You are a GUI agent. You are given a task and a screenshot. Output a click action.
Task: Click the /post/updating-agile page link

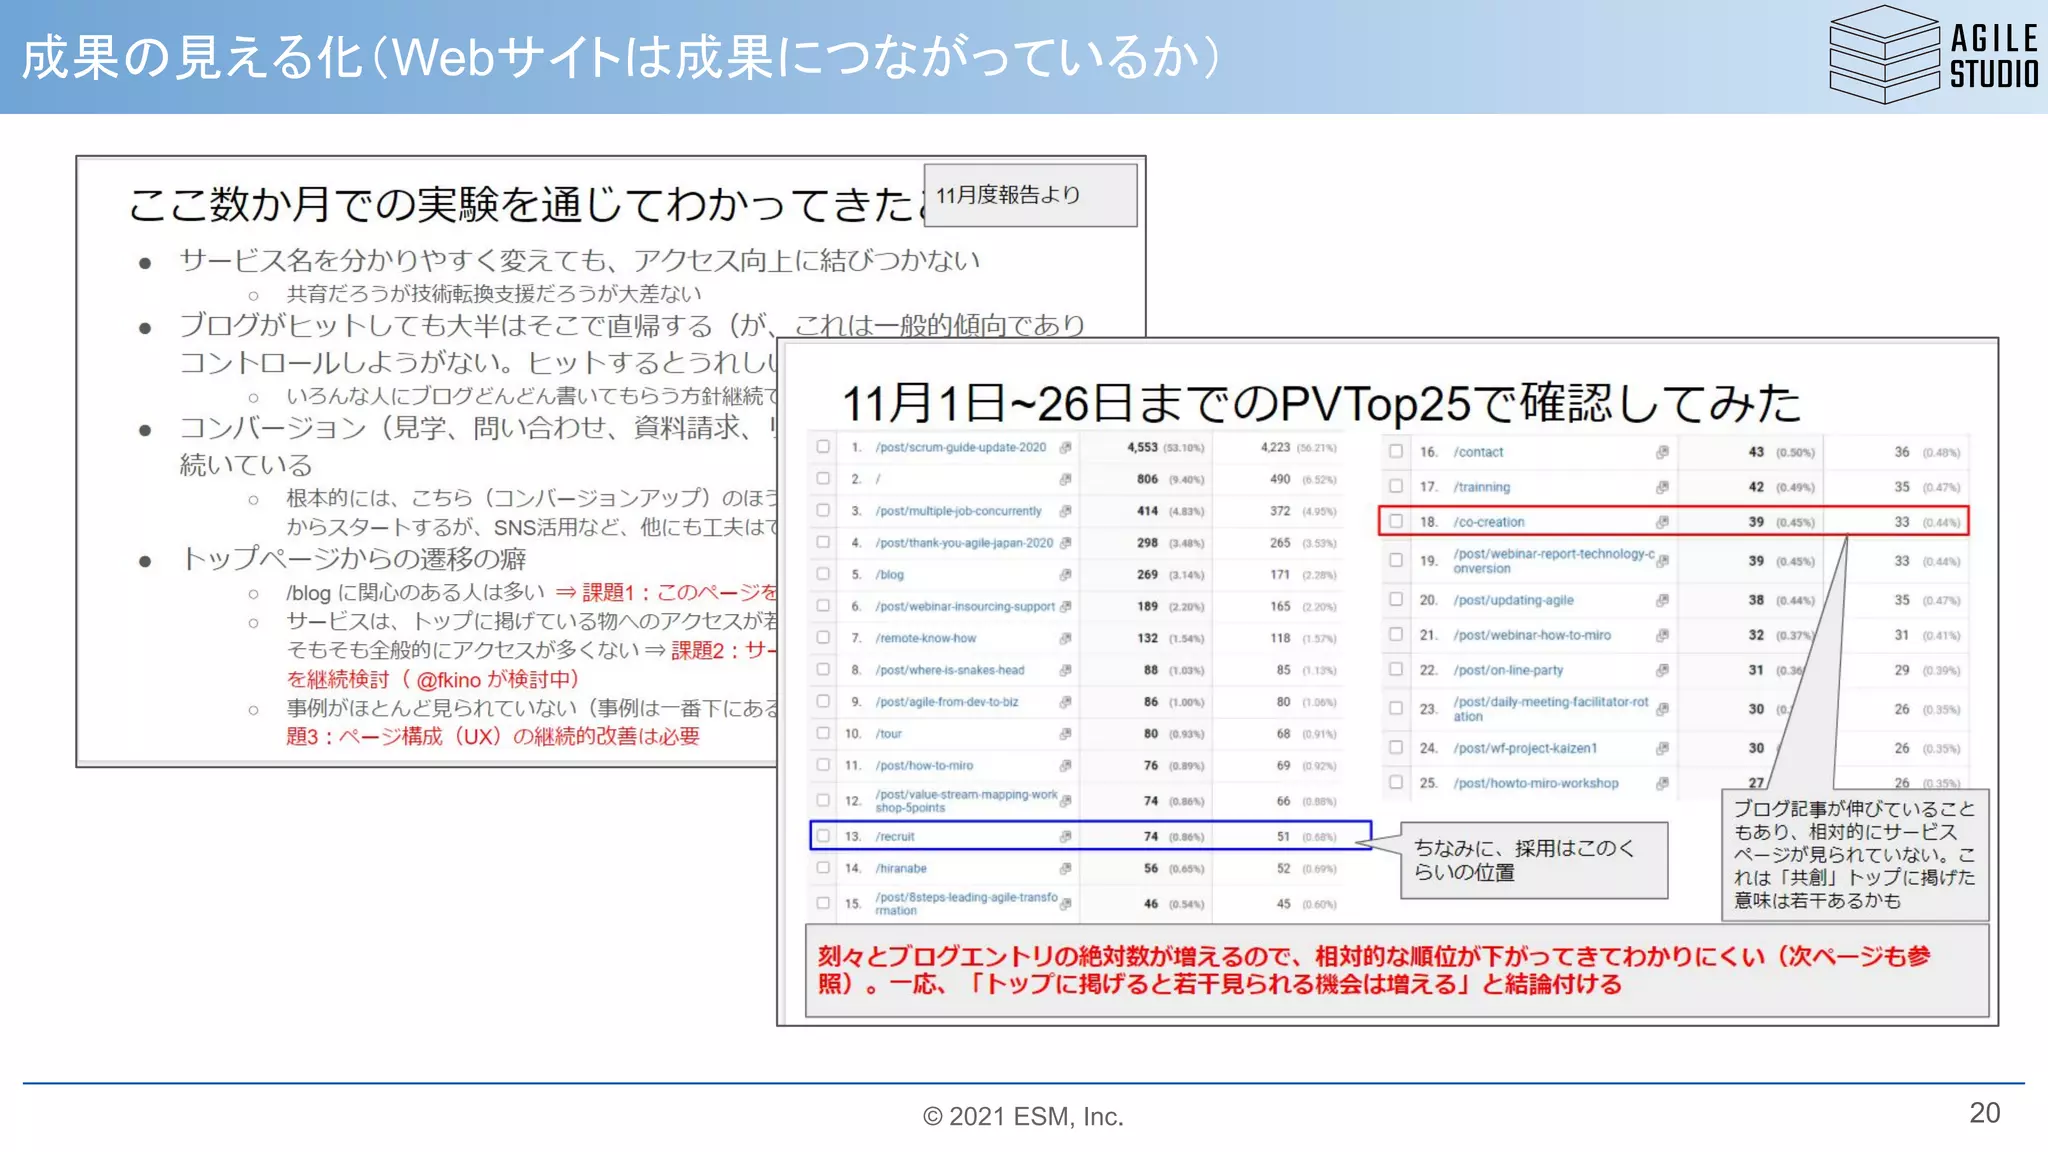tap(1514, 600)
